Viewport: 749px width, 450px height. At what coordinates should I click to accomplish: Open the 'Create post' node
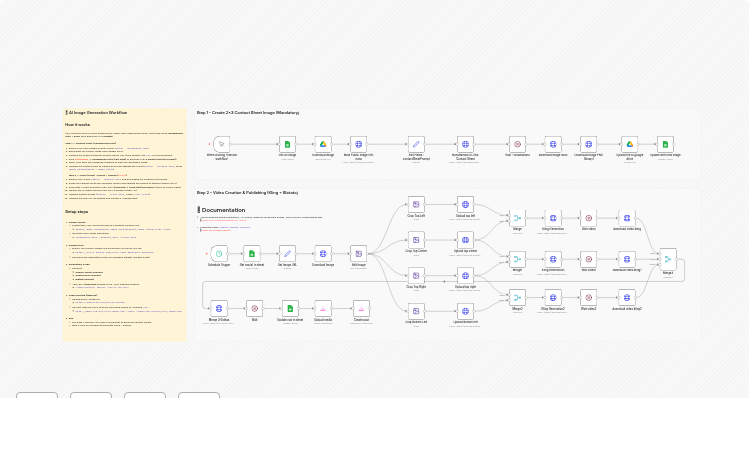pyautogui.click(x=361, y=309)
